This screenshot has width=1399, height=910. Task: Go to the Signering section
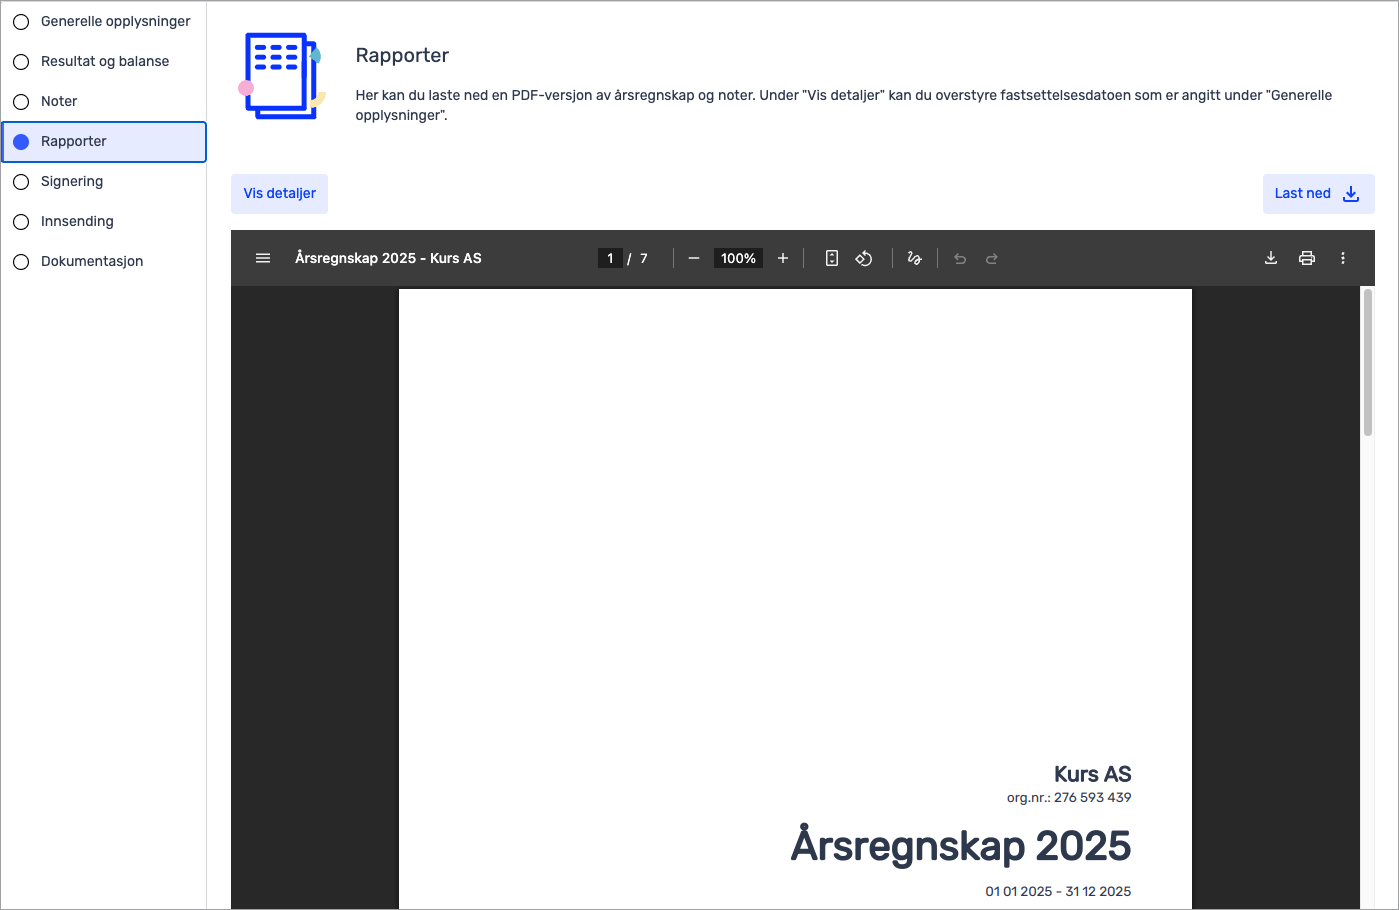(72, 181)
